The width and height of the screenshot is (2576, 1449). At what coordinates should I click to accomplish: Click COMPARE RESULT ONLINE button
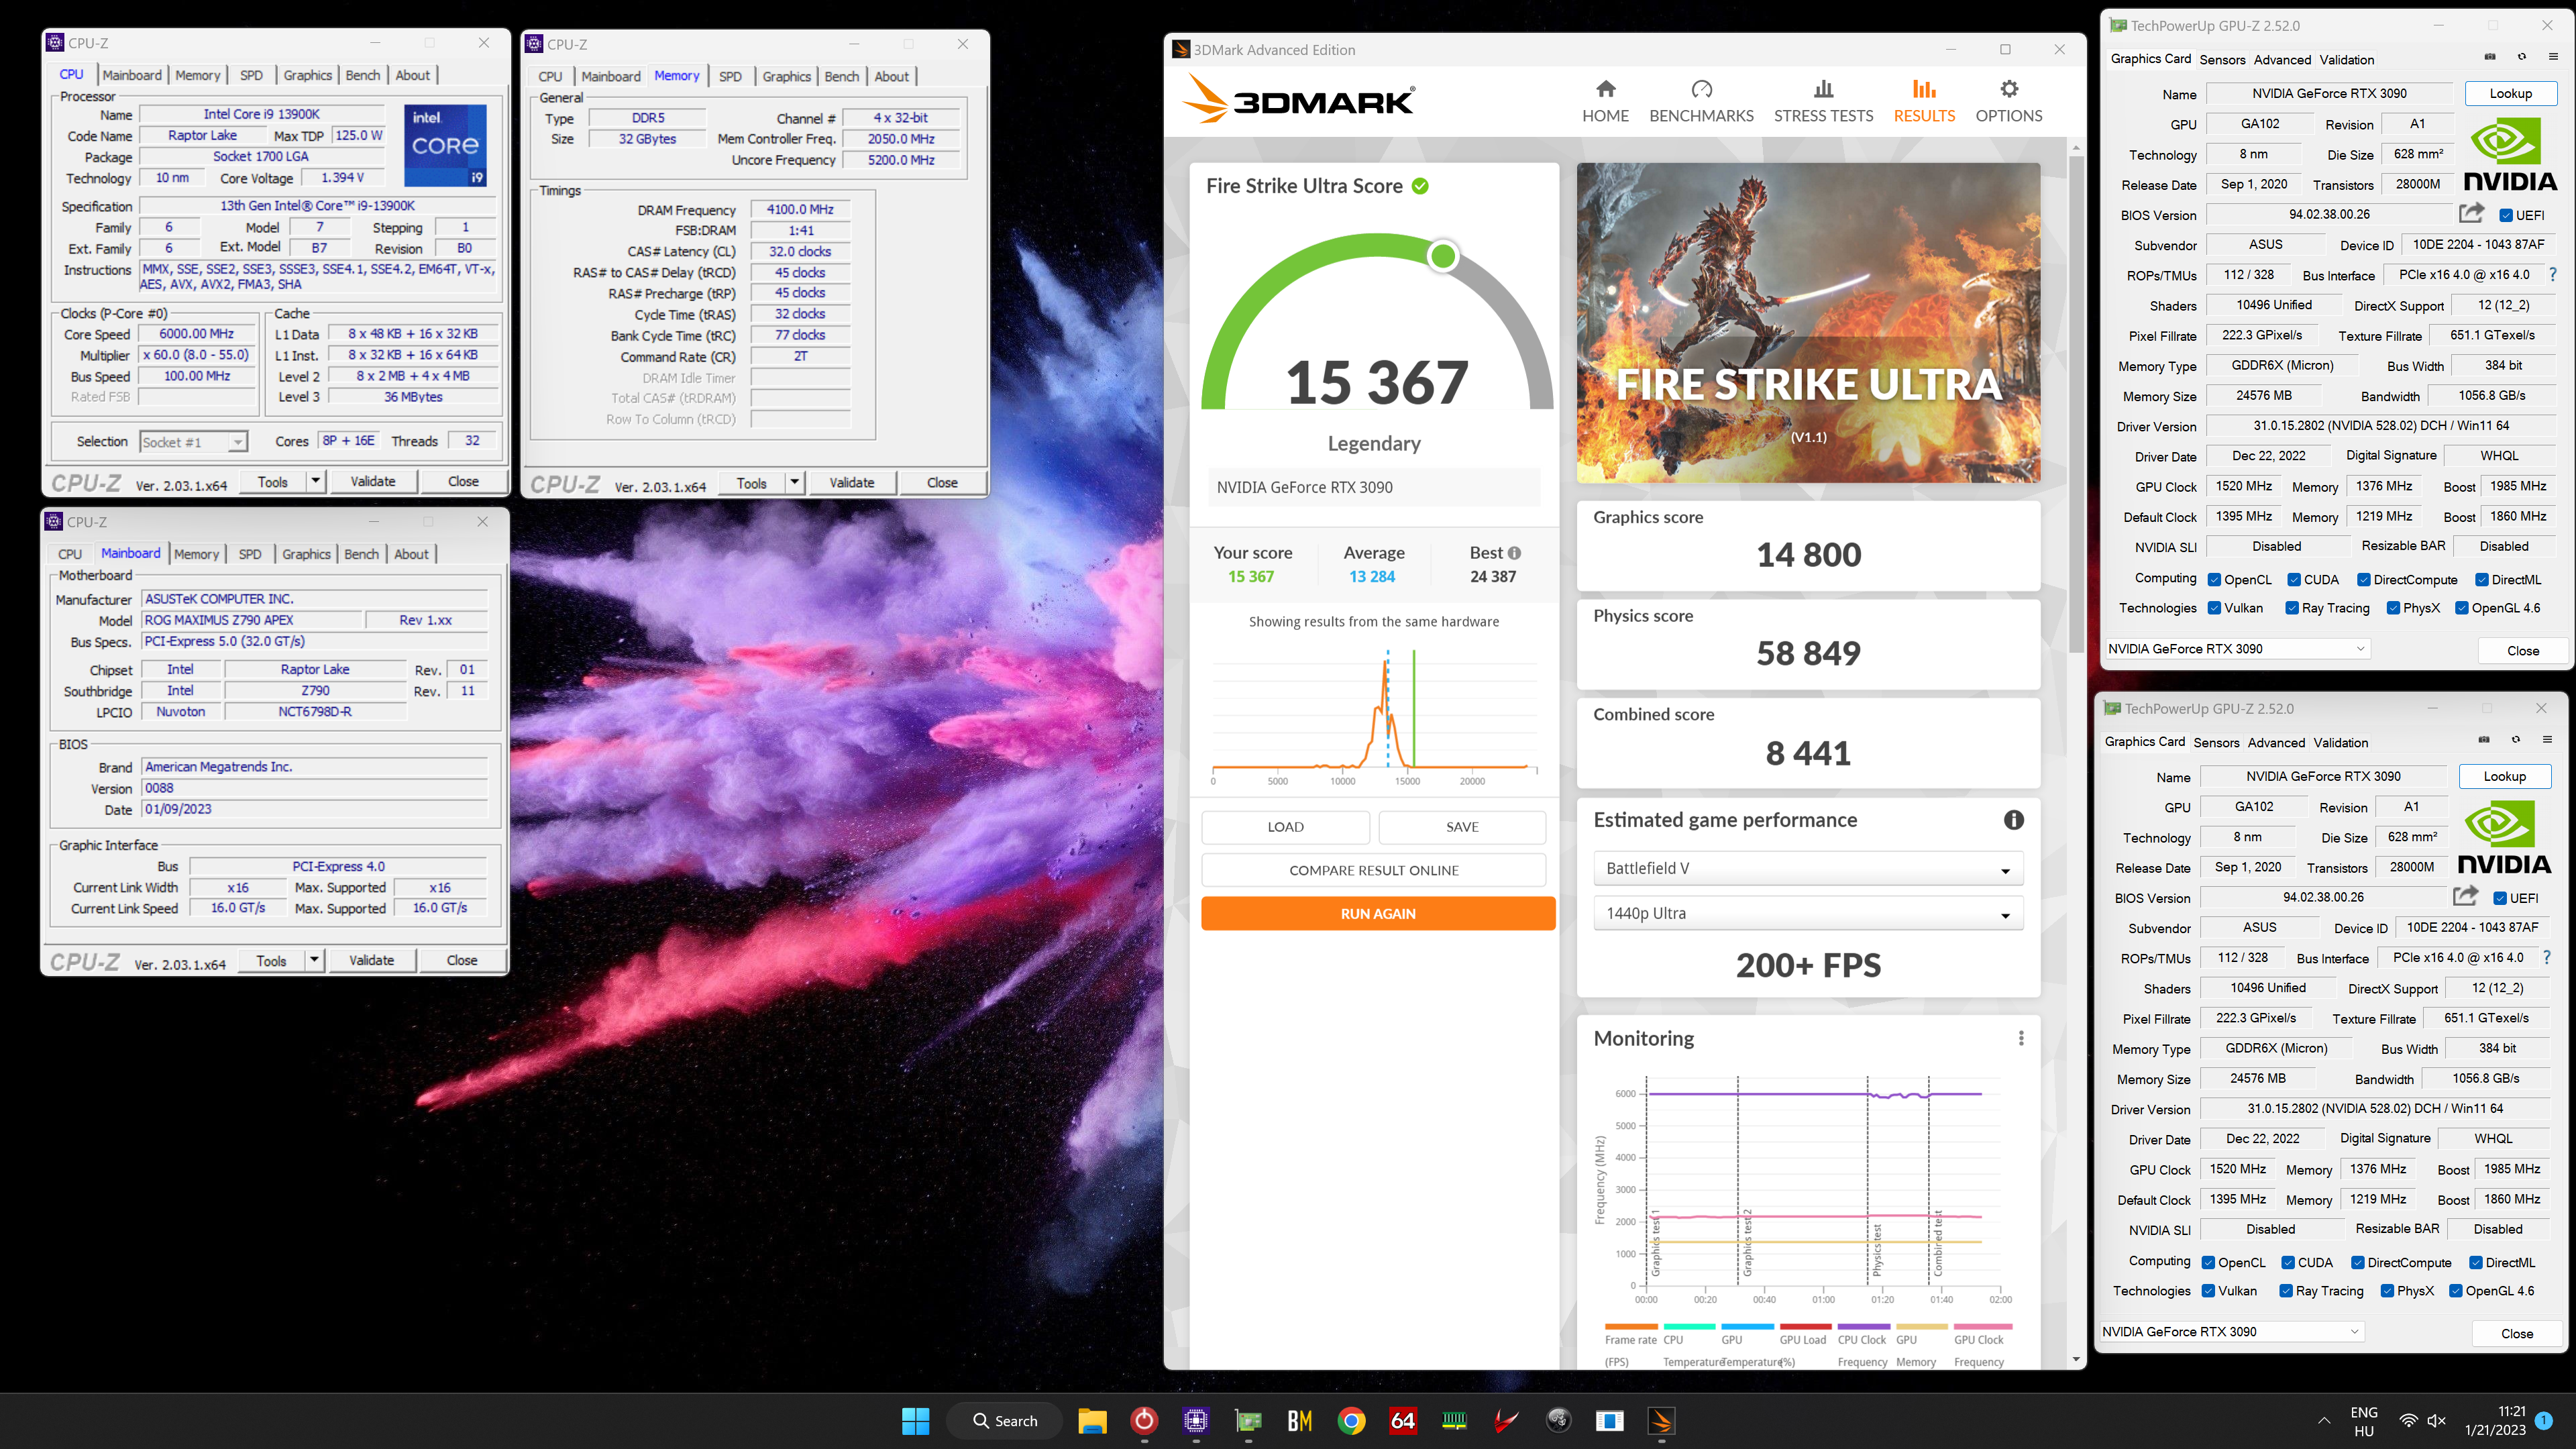coord(1374,870)
